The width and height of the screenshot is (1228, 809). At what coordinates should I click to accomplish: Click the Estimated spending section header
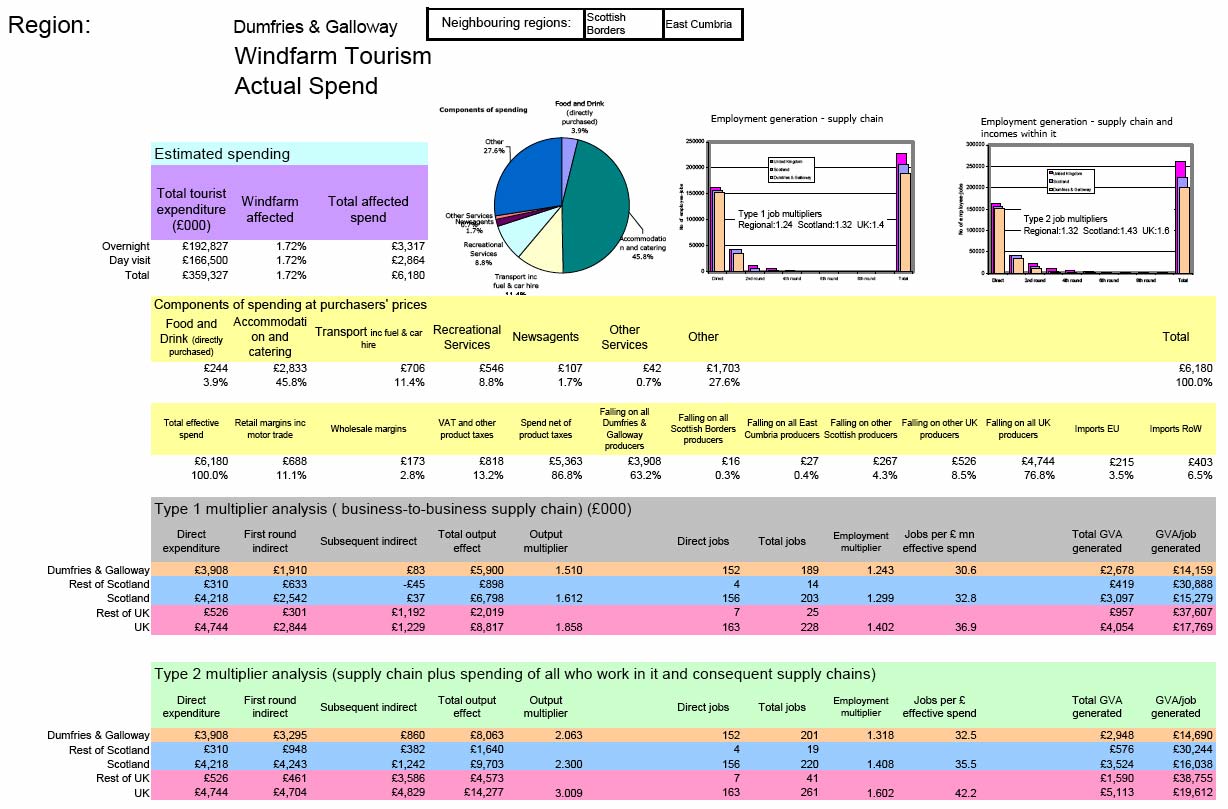pos(290,154)
